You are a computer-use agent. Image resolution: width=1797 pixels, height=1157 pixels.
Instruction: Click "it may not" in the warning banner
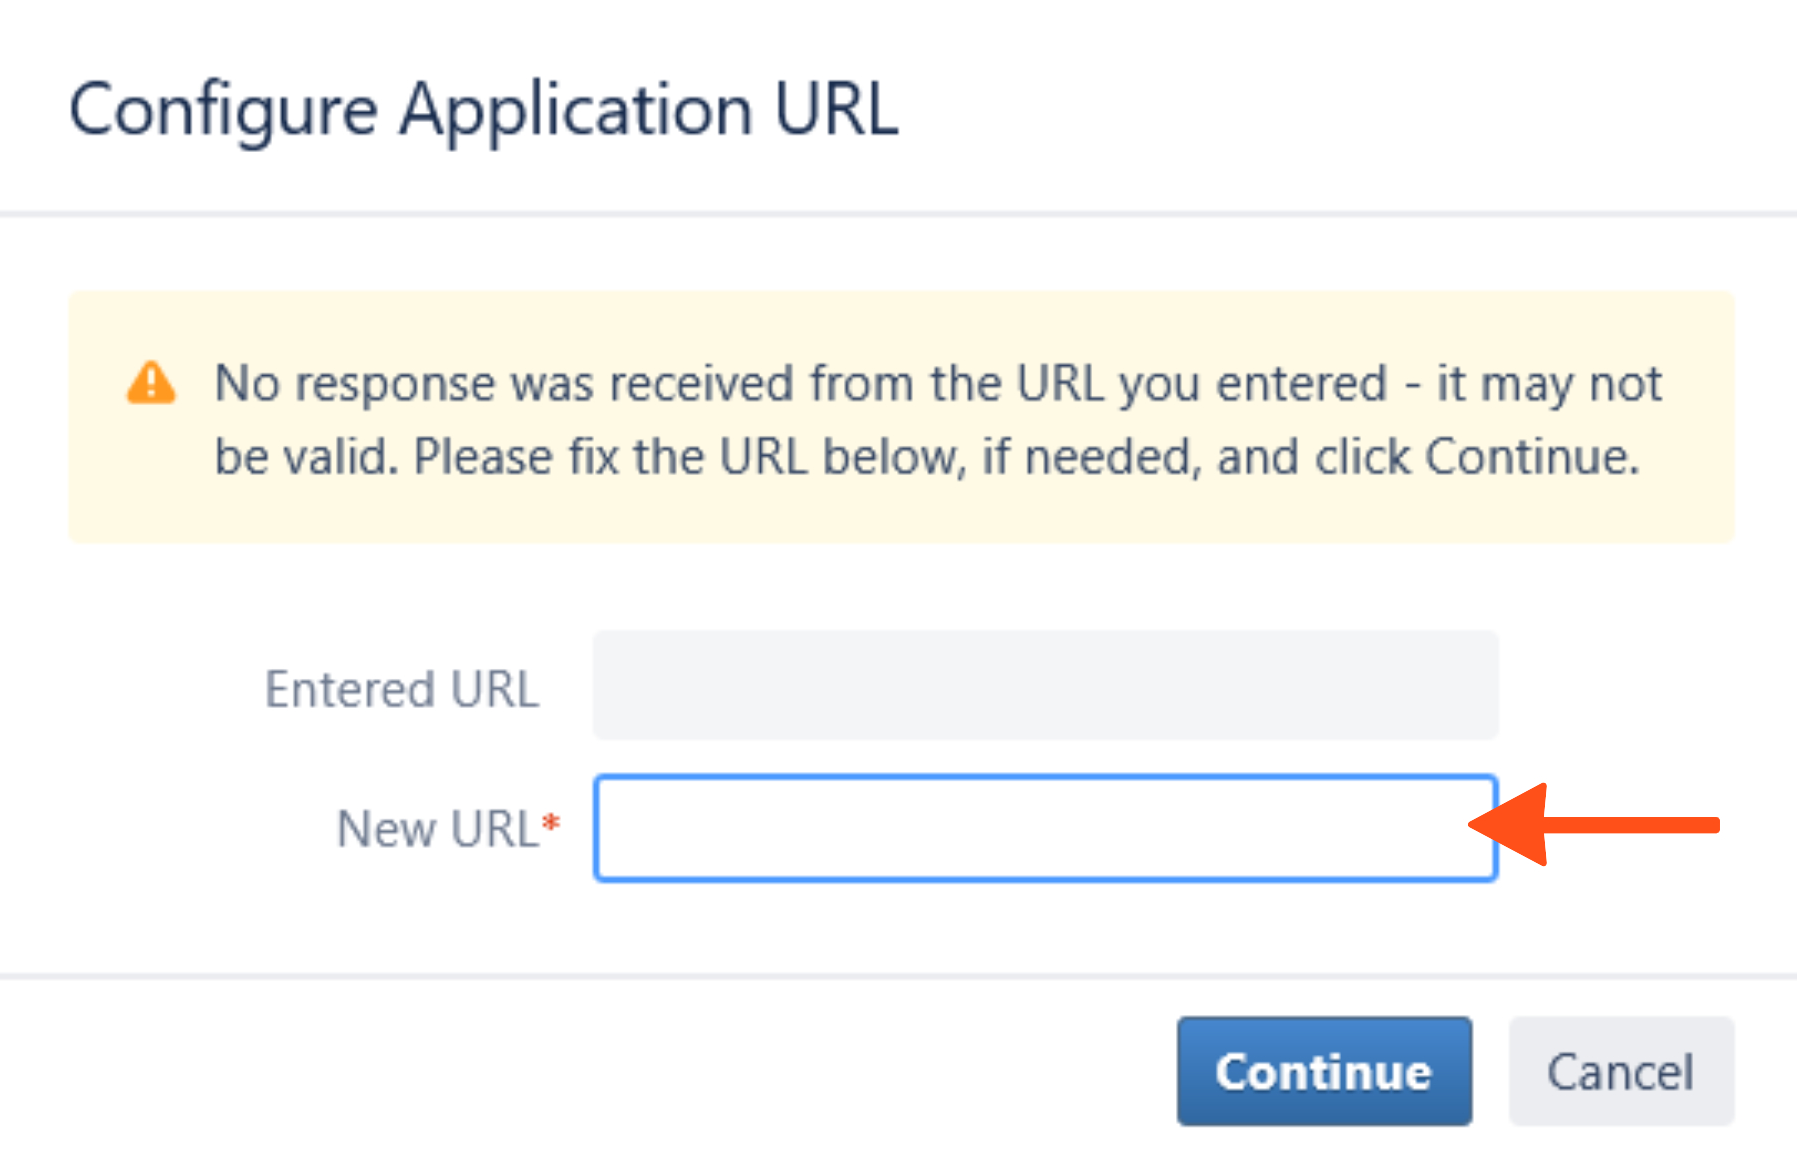1549,384
